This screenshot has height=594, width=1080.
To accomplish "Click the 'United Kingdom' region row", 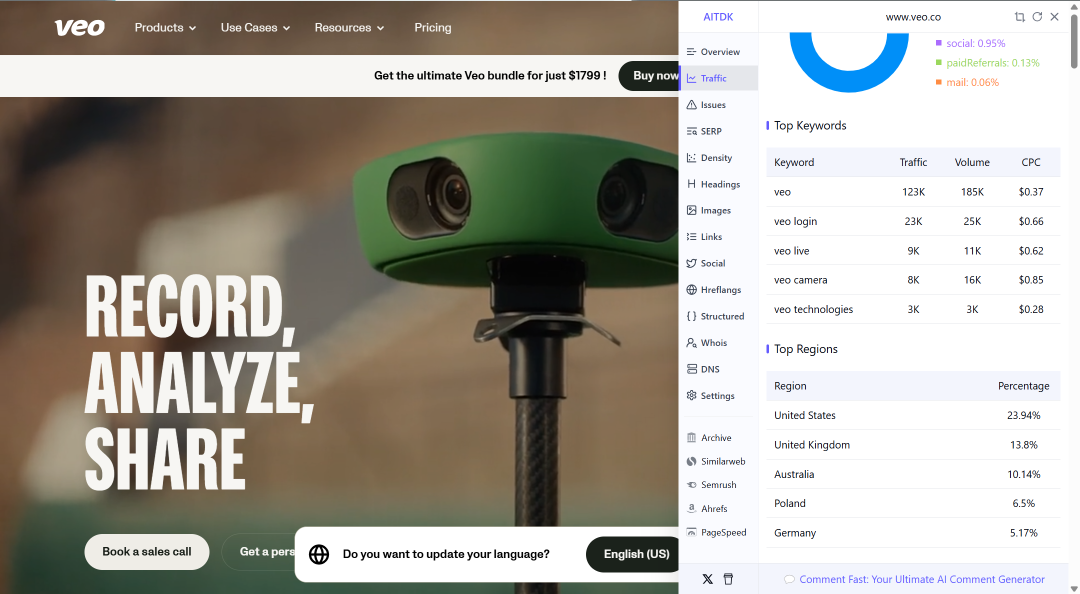I will [913, 445].
